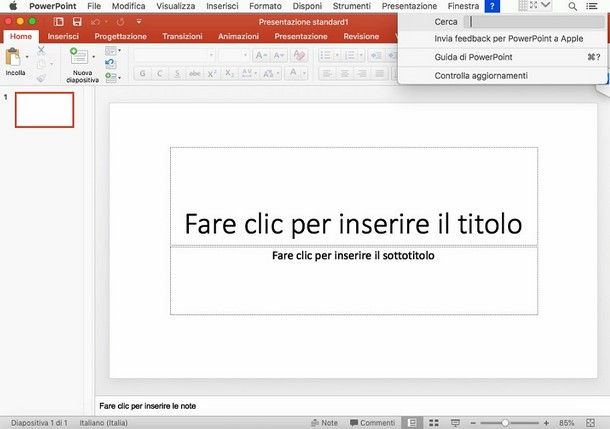Click the Decrease font size icon
Image resolution: width=610 pixels, height=429 pixels.
tap(279, 56)
